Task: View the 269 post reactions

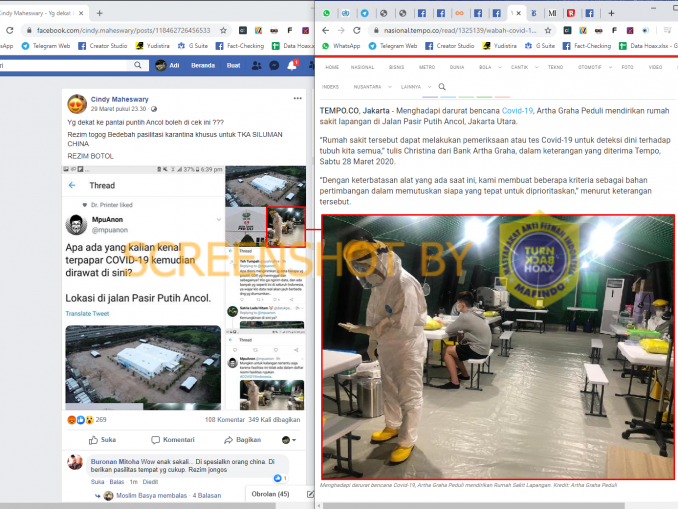Action: pos(87,419)
